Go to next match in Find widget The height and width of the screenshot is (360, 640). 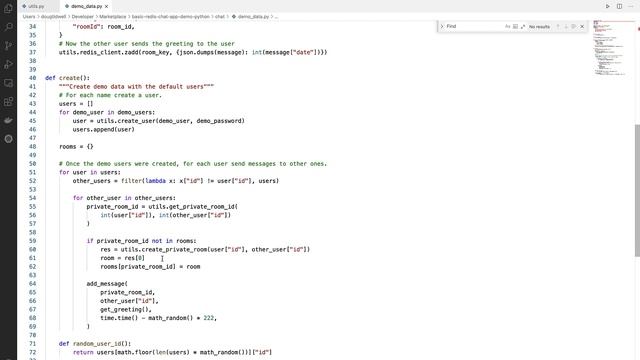[566, 27]
